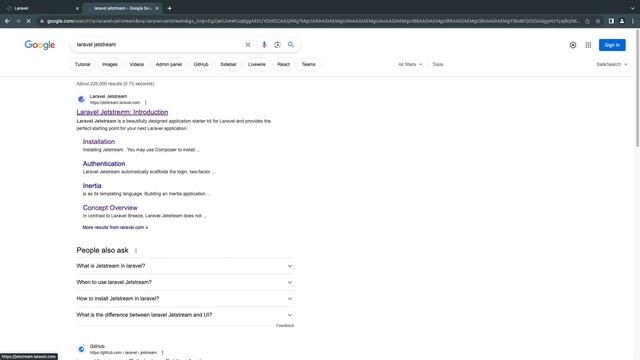Screen dimensions: 640x360
Task: Click the browser forward arrow
Action: point(18,21)
